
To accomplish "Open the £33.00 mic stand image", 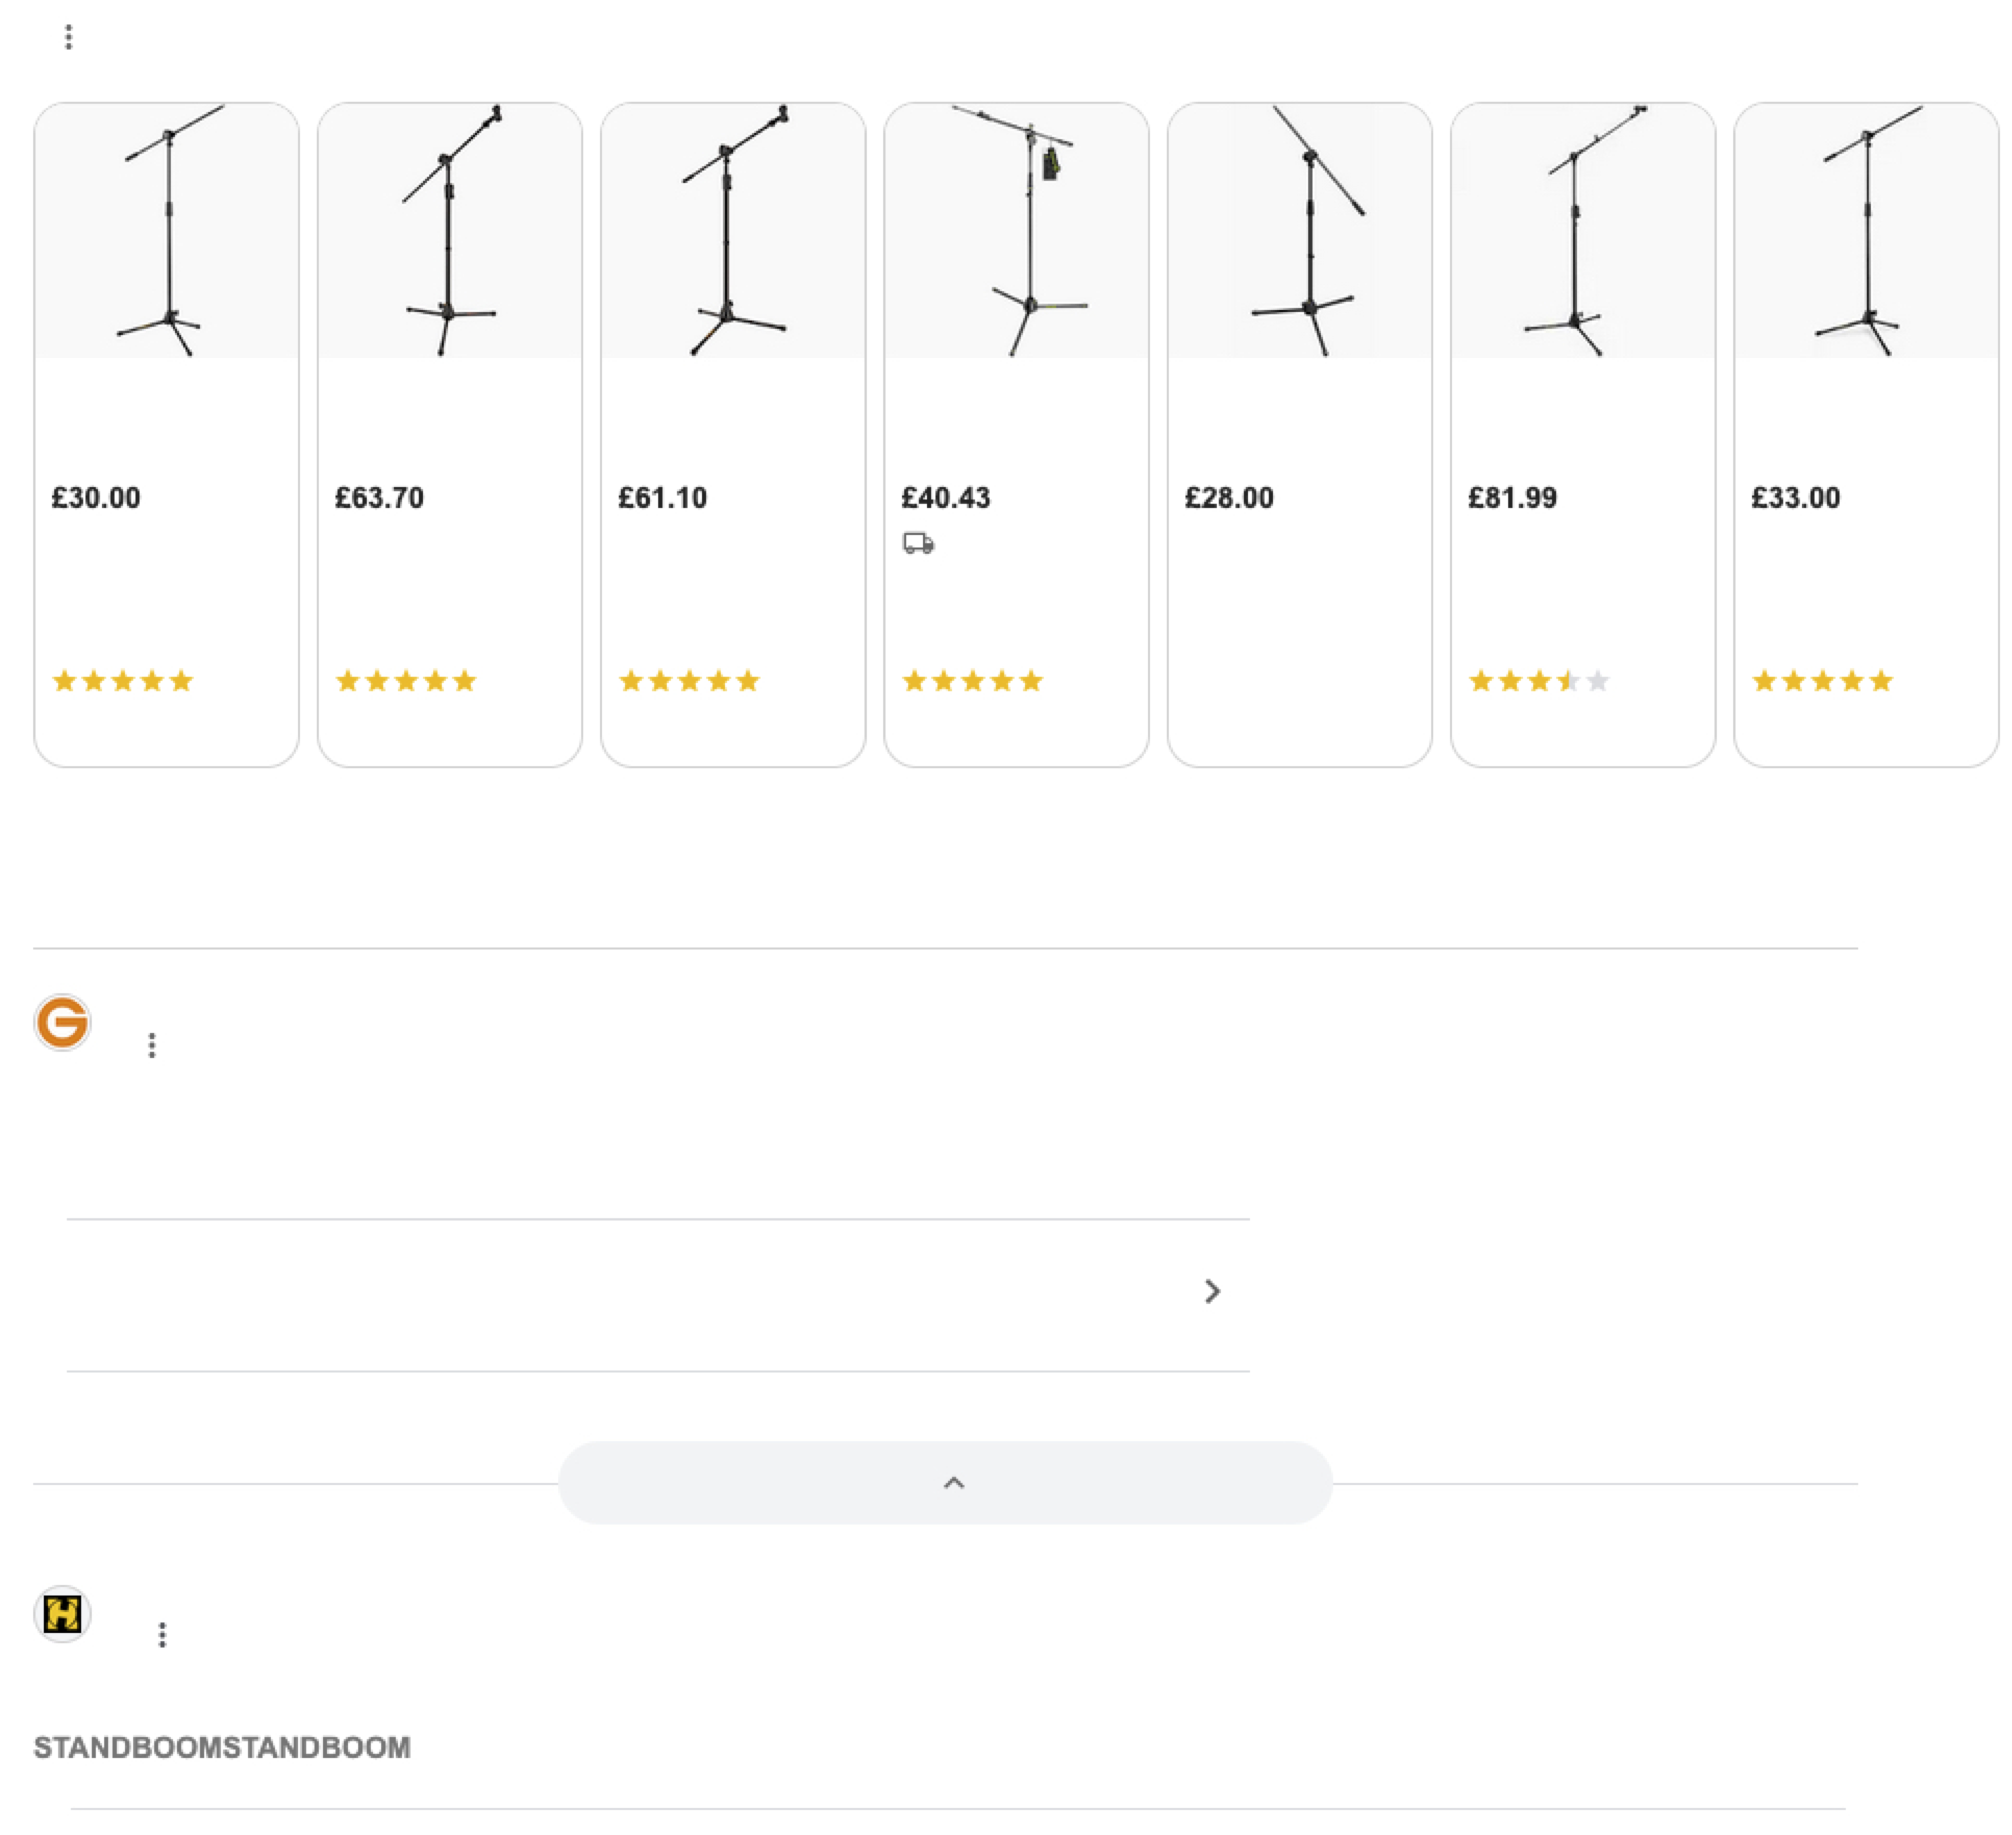I will pos(1866,231).
